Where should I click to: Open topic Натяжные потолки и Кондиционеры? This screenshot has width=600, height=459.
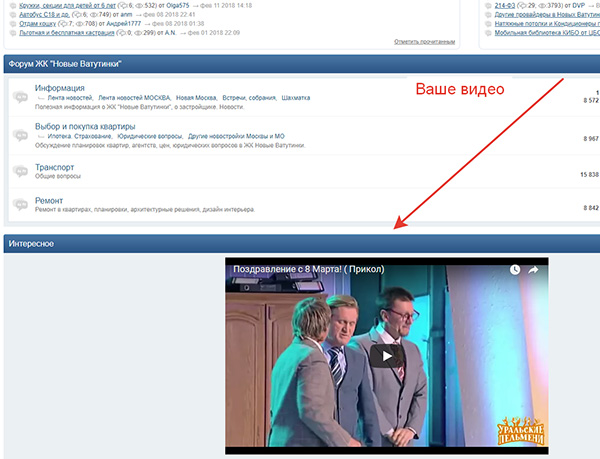[x=547, y=24]
